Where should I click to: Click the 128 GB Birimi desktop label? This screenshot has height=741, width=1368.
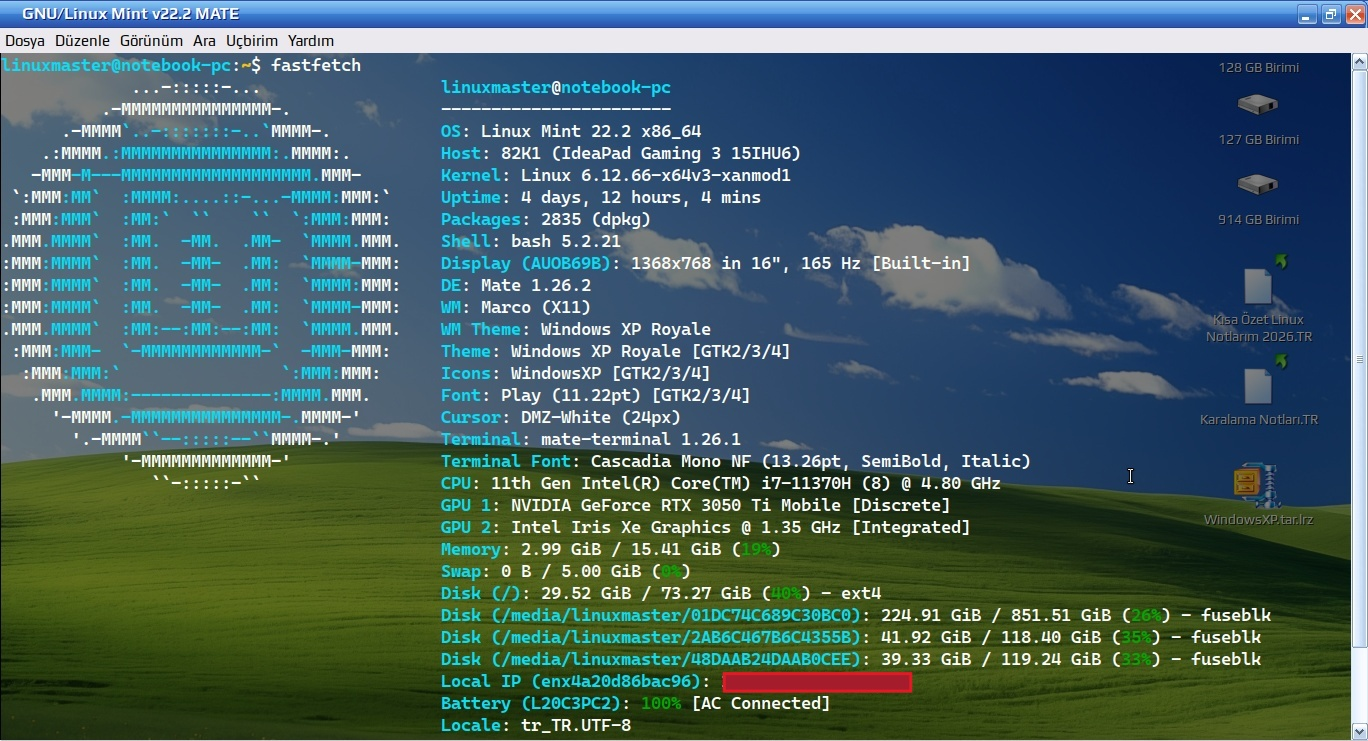click(1258, 68)
